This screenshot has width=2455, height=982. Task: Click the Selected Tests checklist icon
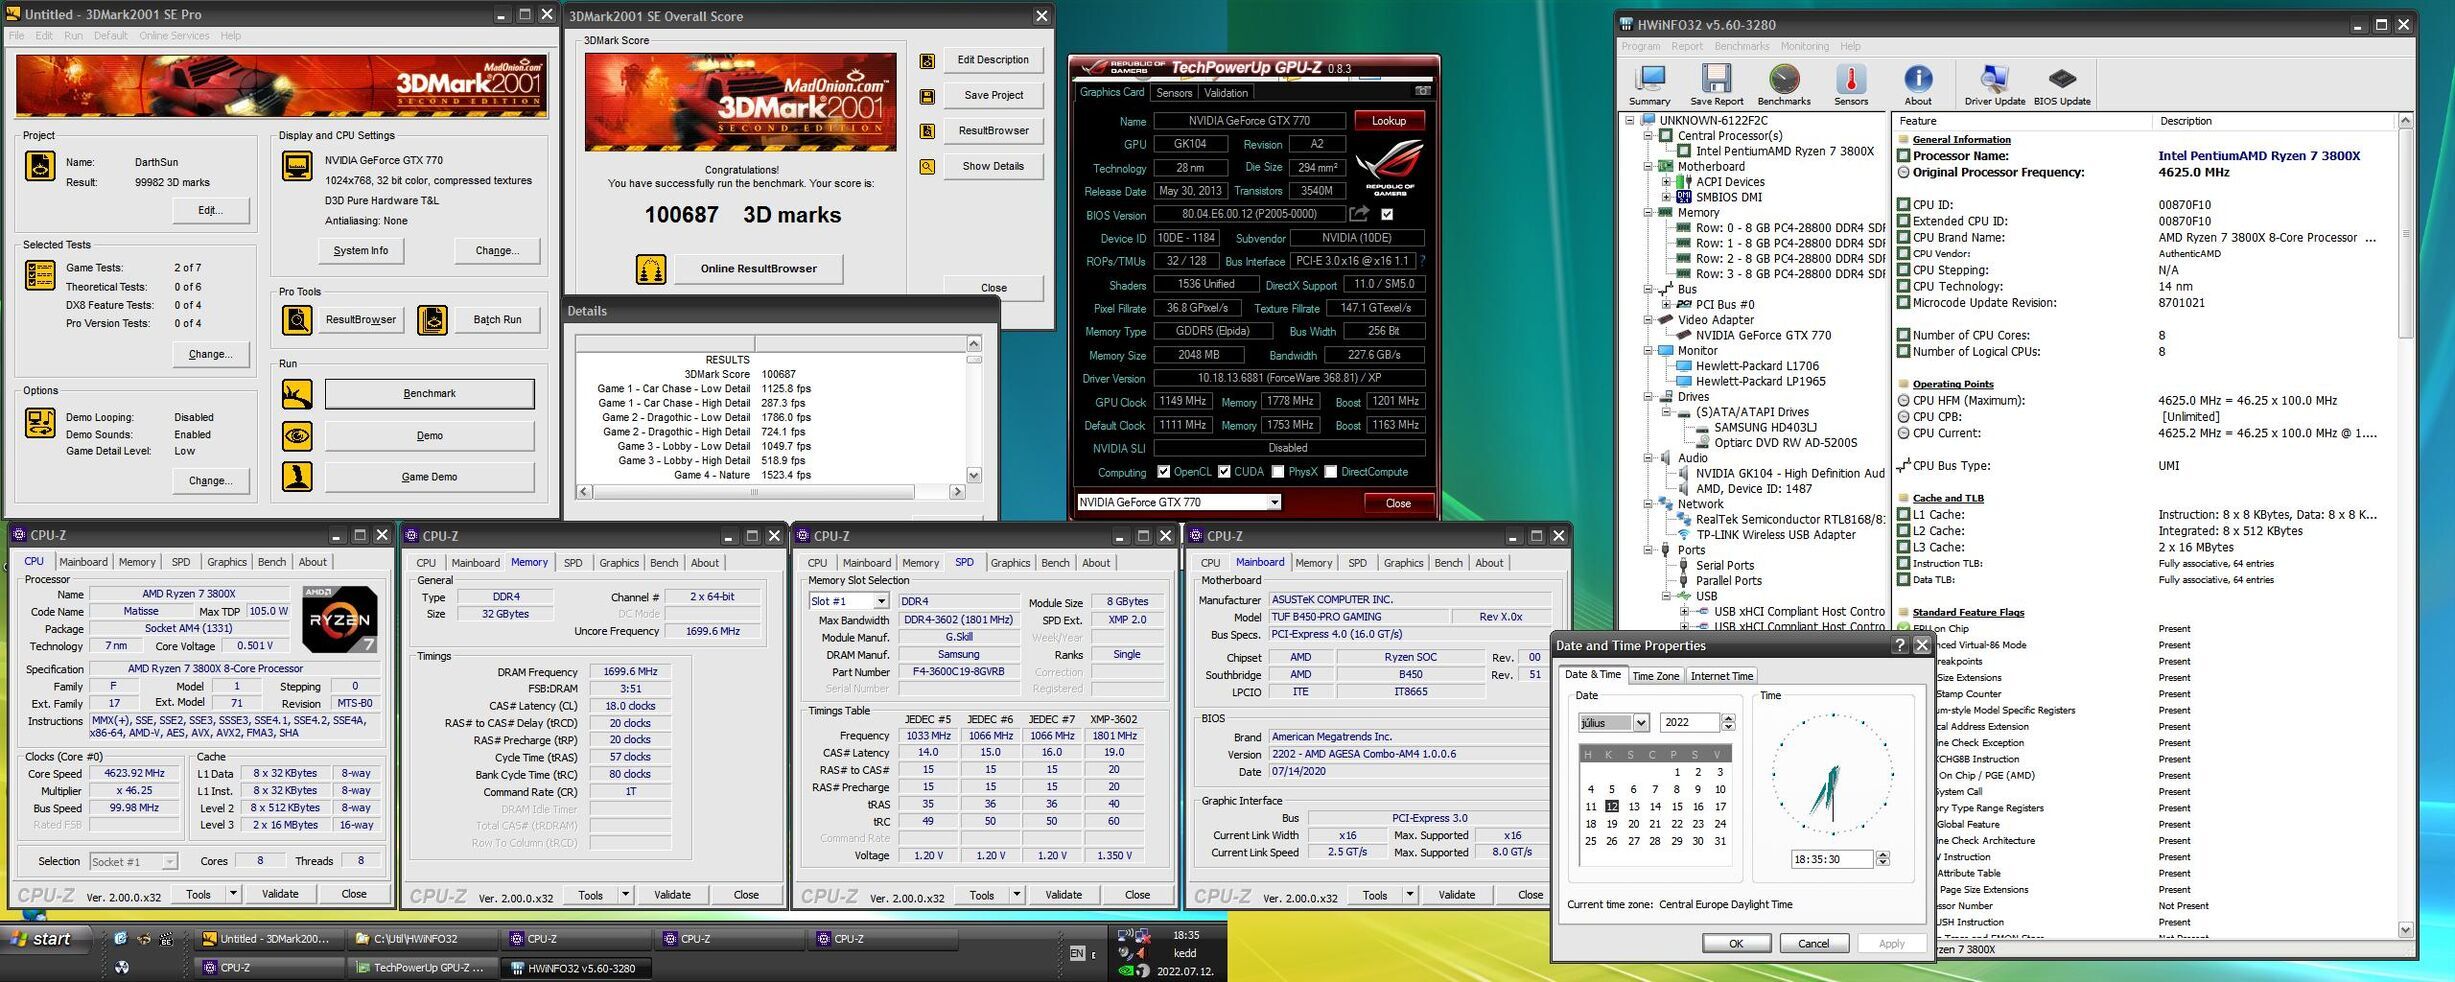coord(40,275)
